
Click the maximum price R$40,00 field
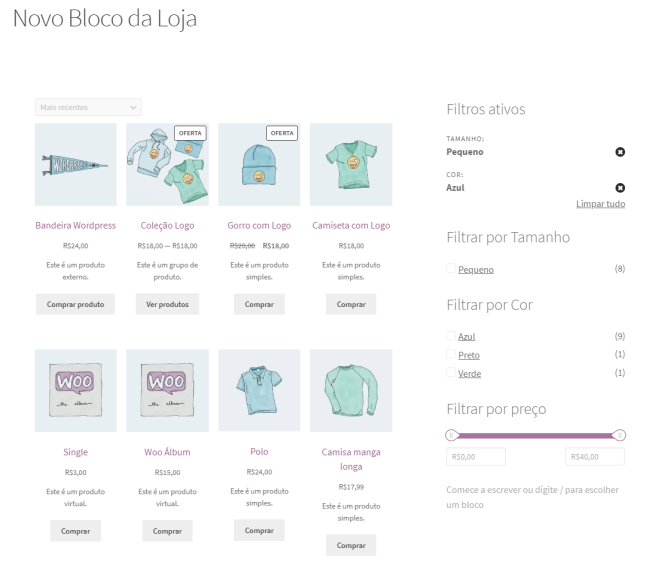pos(595,457)
